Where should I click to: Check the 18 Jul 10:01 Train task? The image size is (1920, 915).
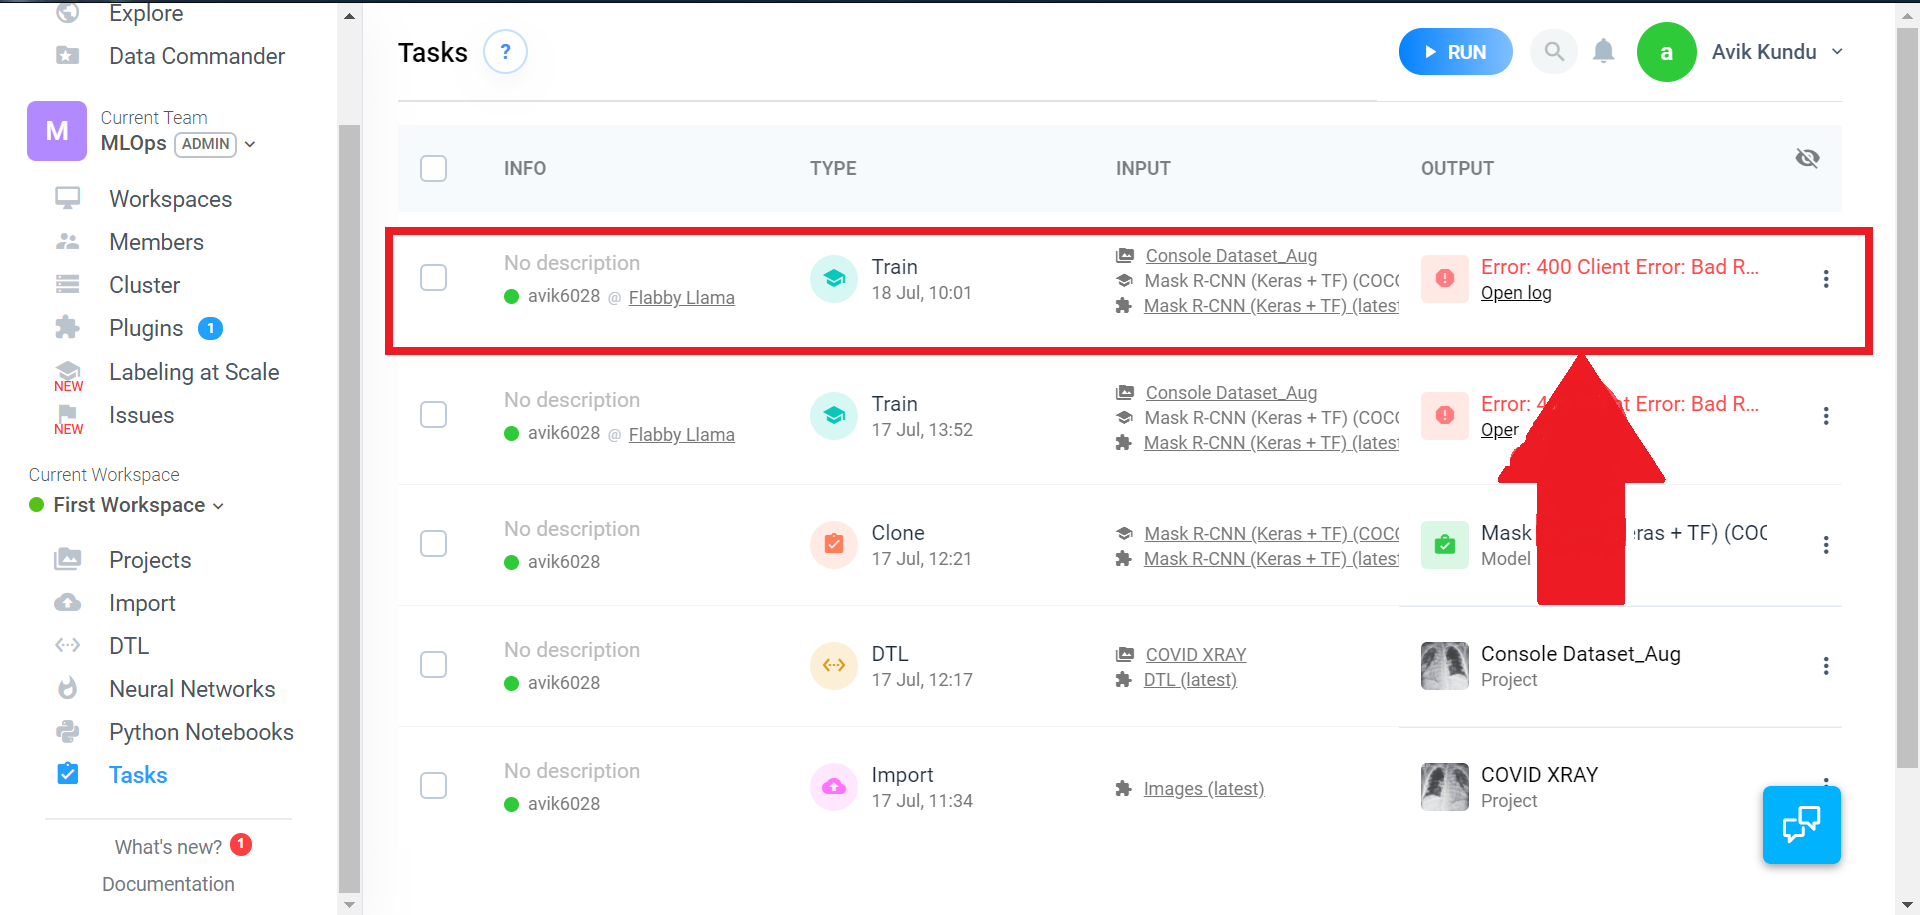coord(433,277)
